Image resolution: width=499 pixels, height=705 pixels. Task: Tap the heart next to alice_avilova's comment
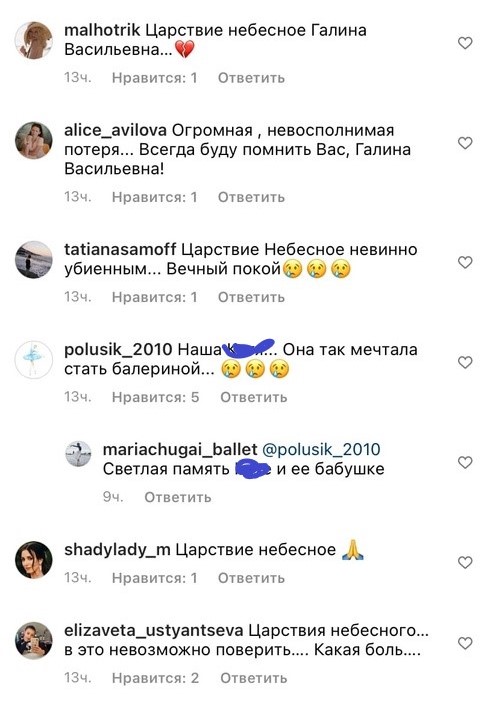point(465,143)
